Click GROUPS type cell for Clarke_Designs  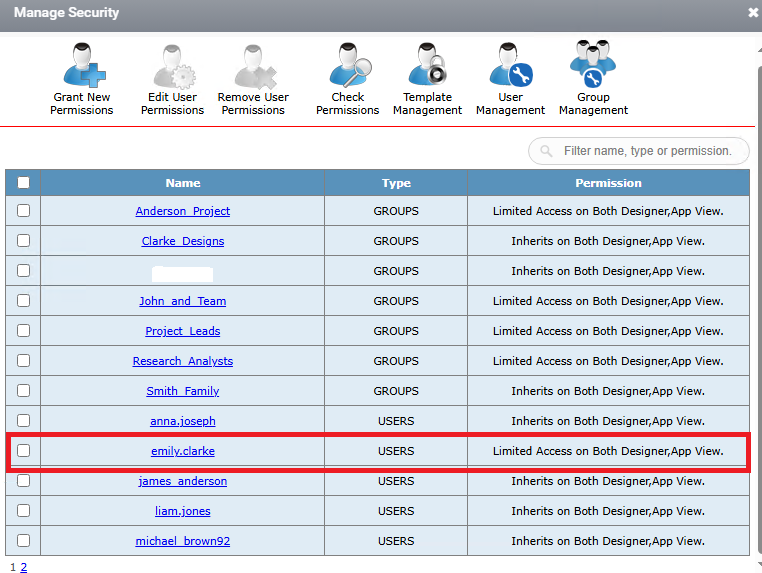(396, 241)
